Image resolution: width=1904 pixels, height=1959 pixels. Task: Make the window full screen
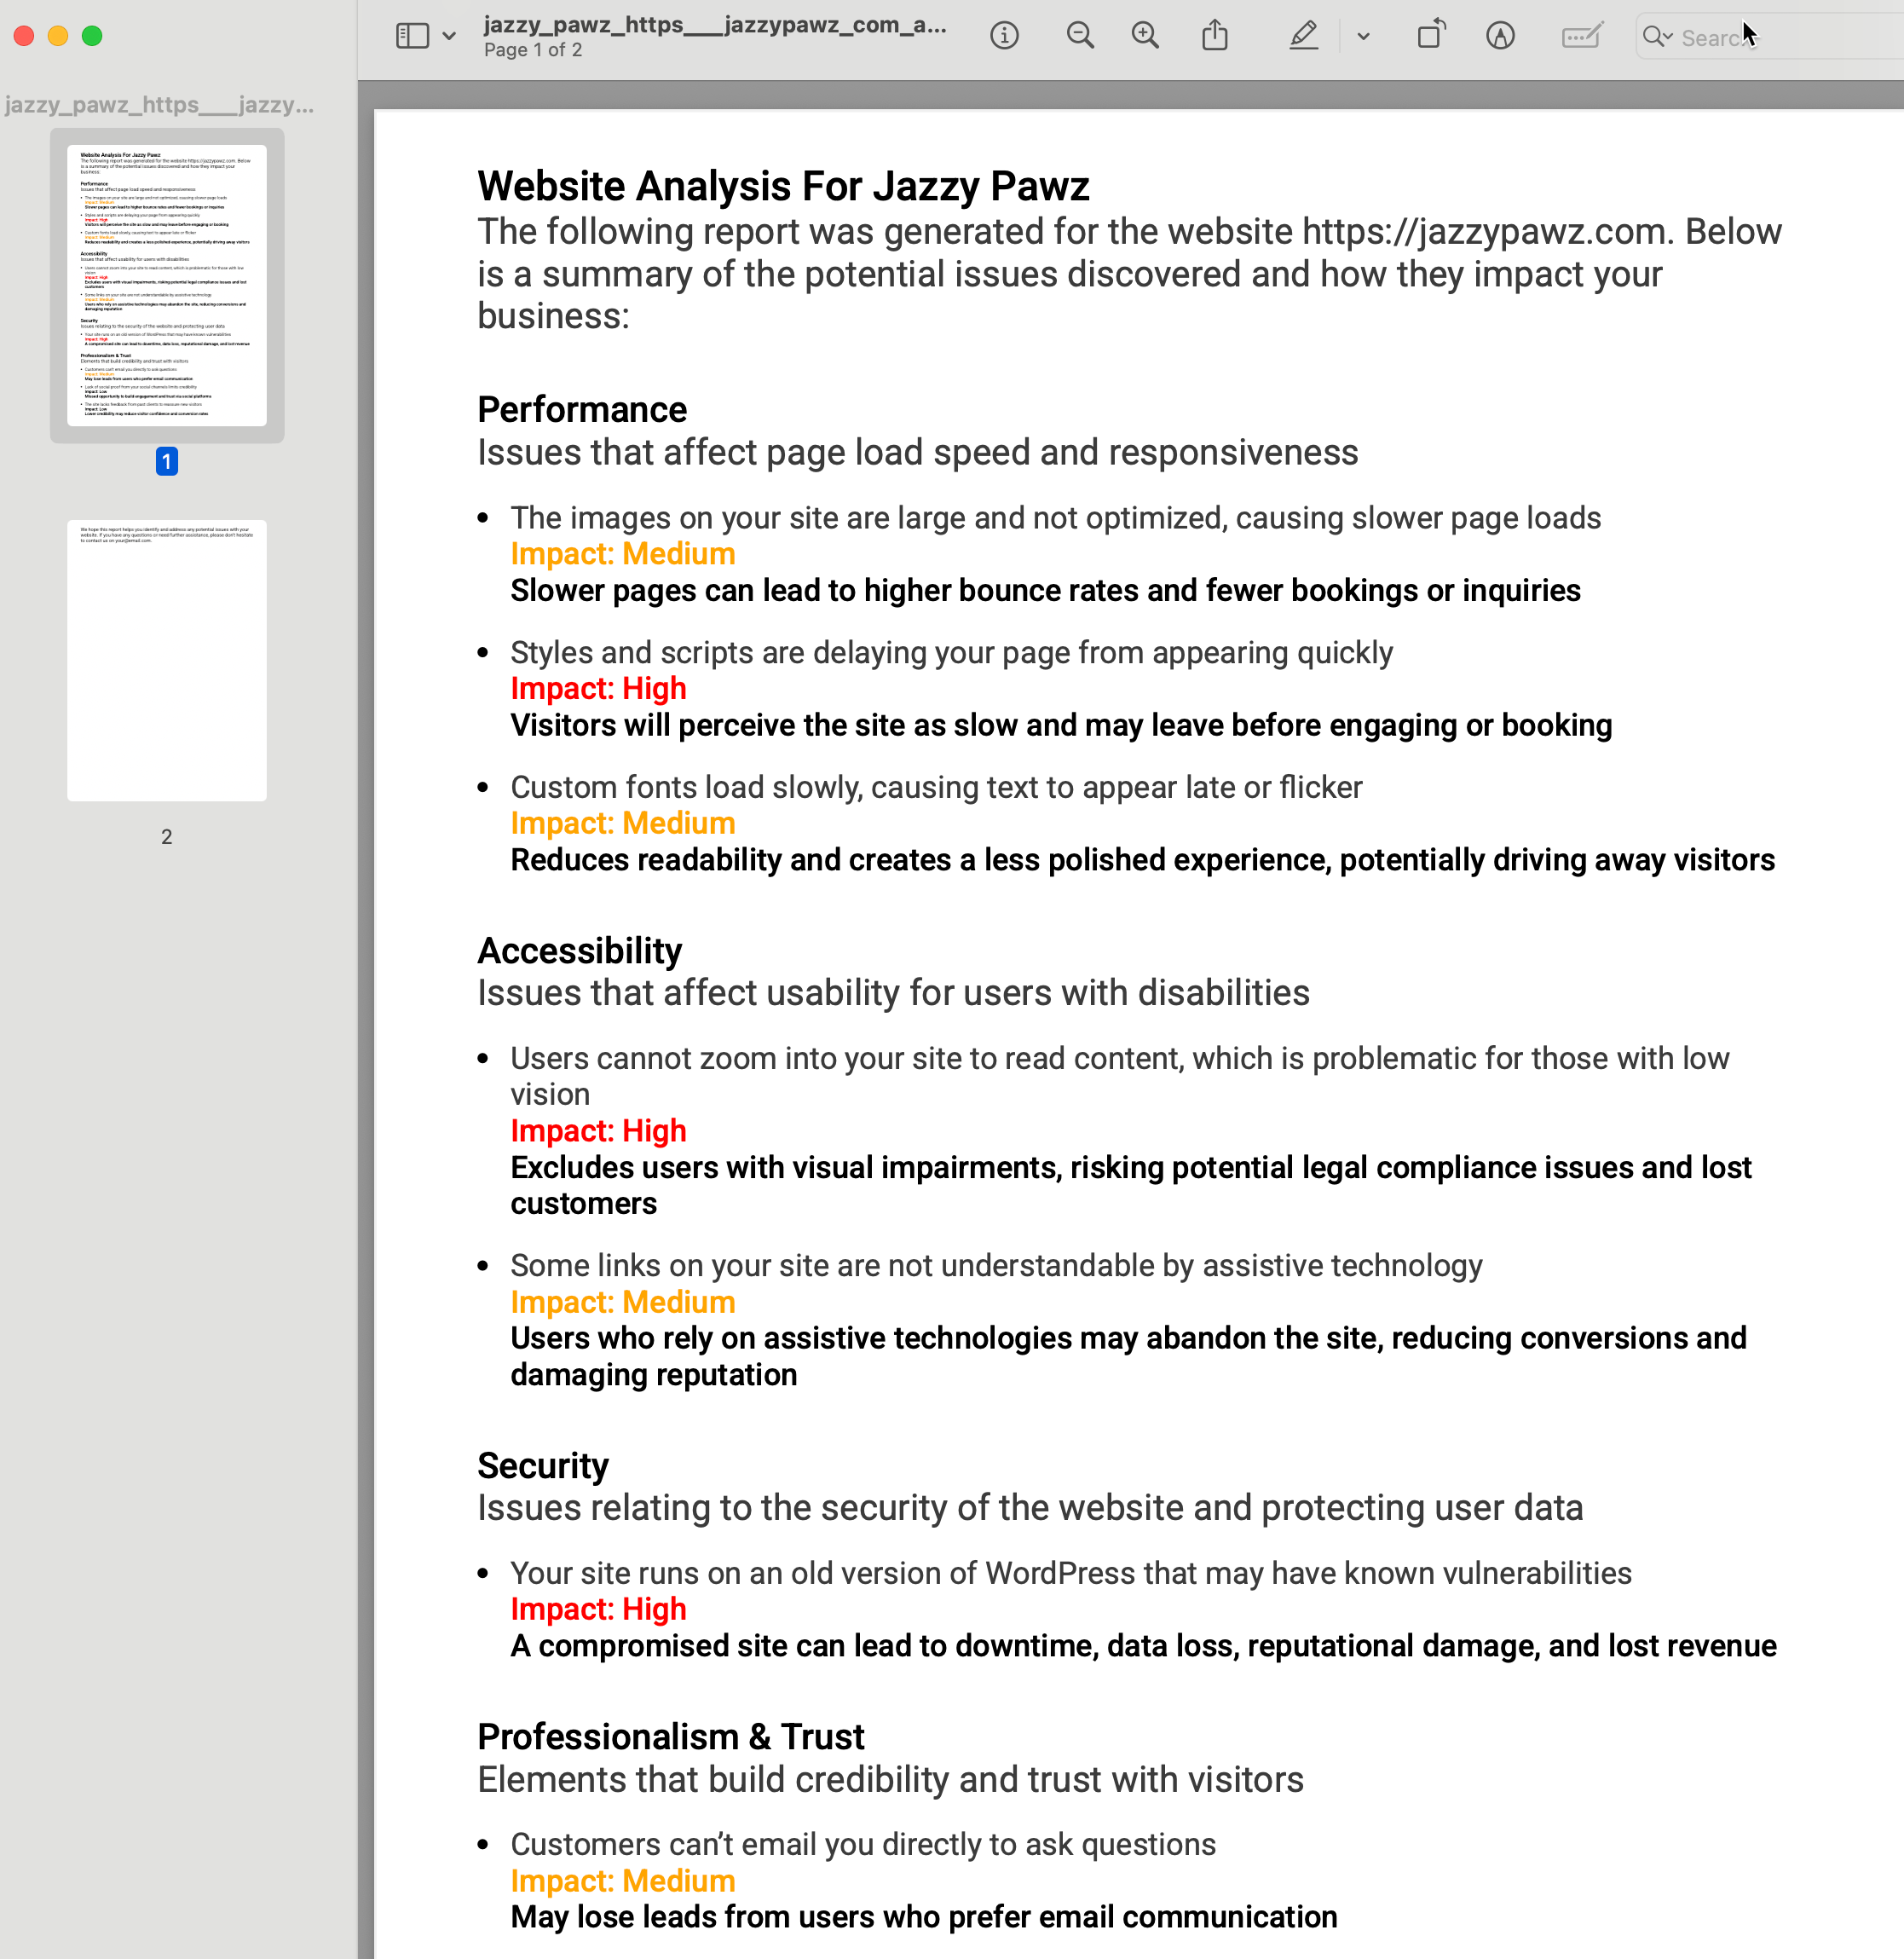(92, 36)
